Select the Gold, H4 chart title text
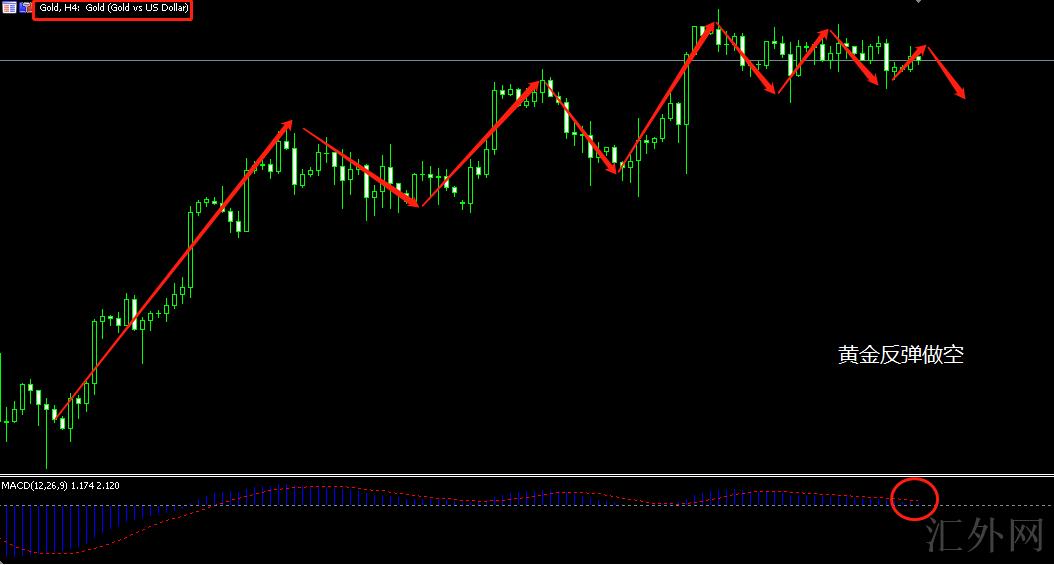This screenshot has width=1054, height=565. 114,8
